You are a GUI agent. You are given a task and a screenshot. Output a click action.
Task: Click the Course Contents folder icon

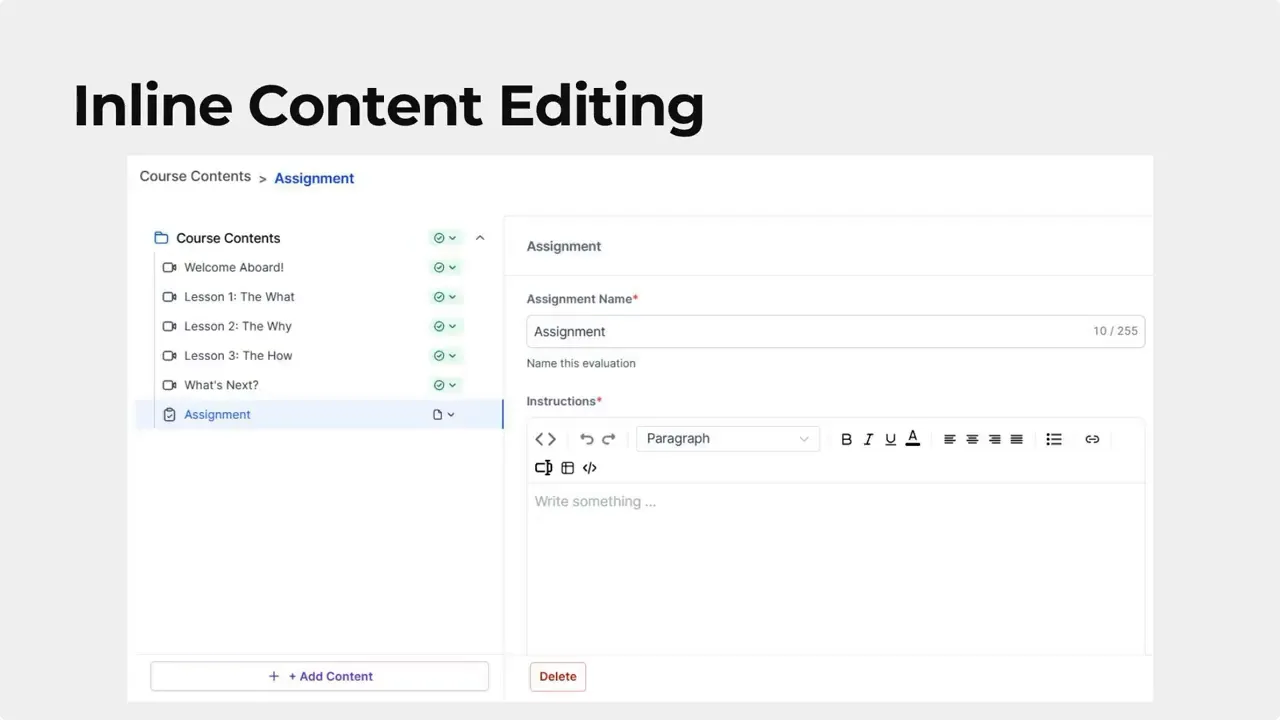(x=161, y=237)
